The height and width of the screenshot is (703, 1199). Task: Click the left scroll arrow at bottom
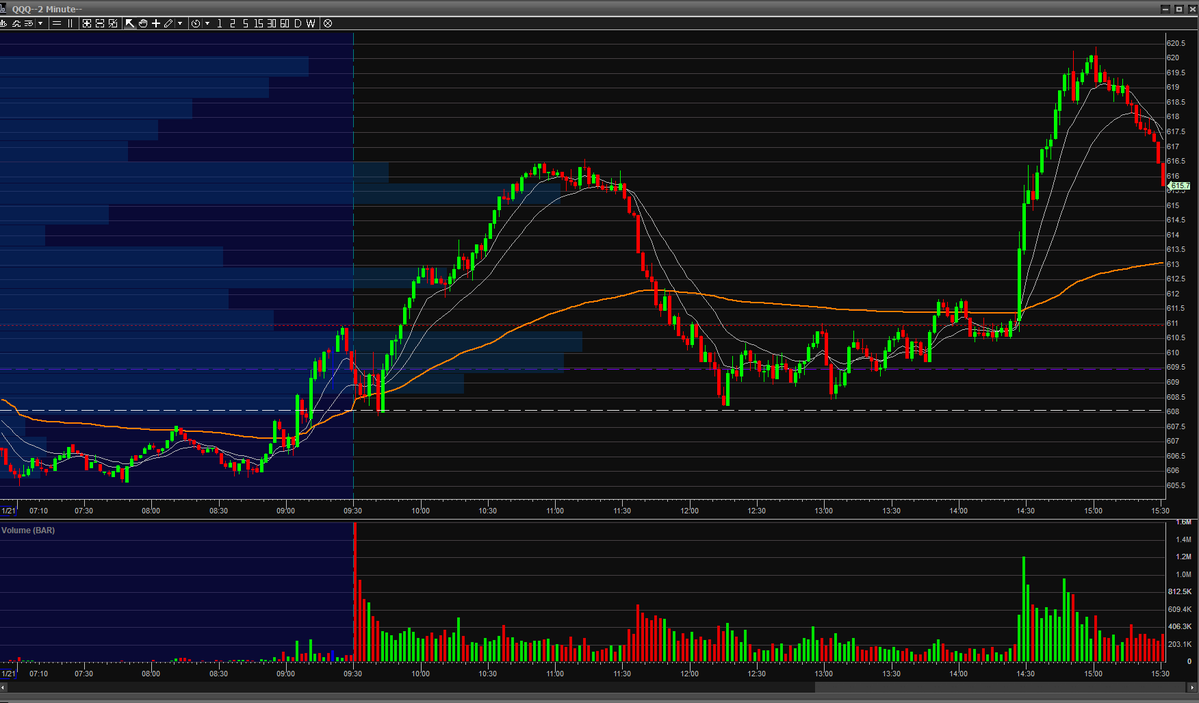4,688
